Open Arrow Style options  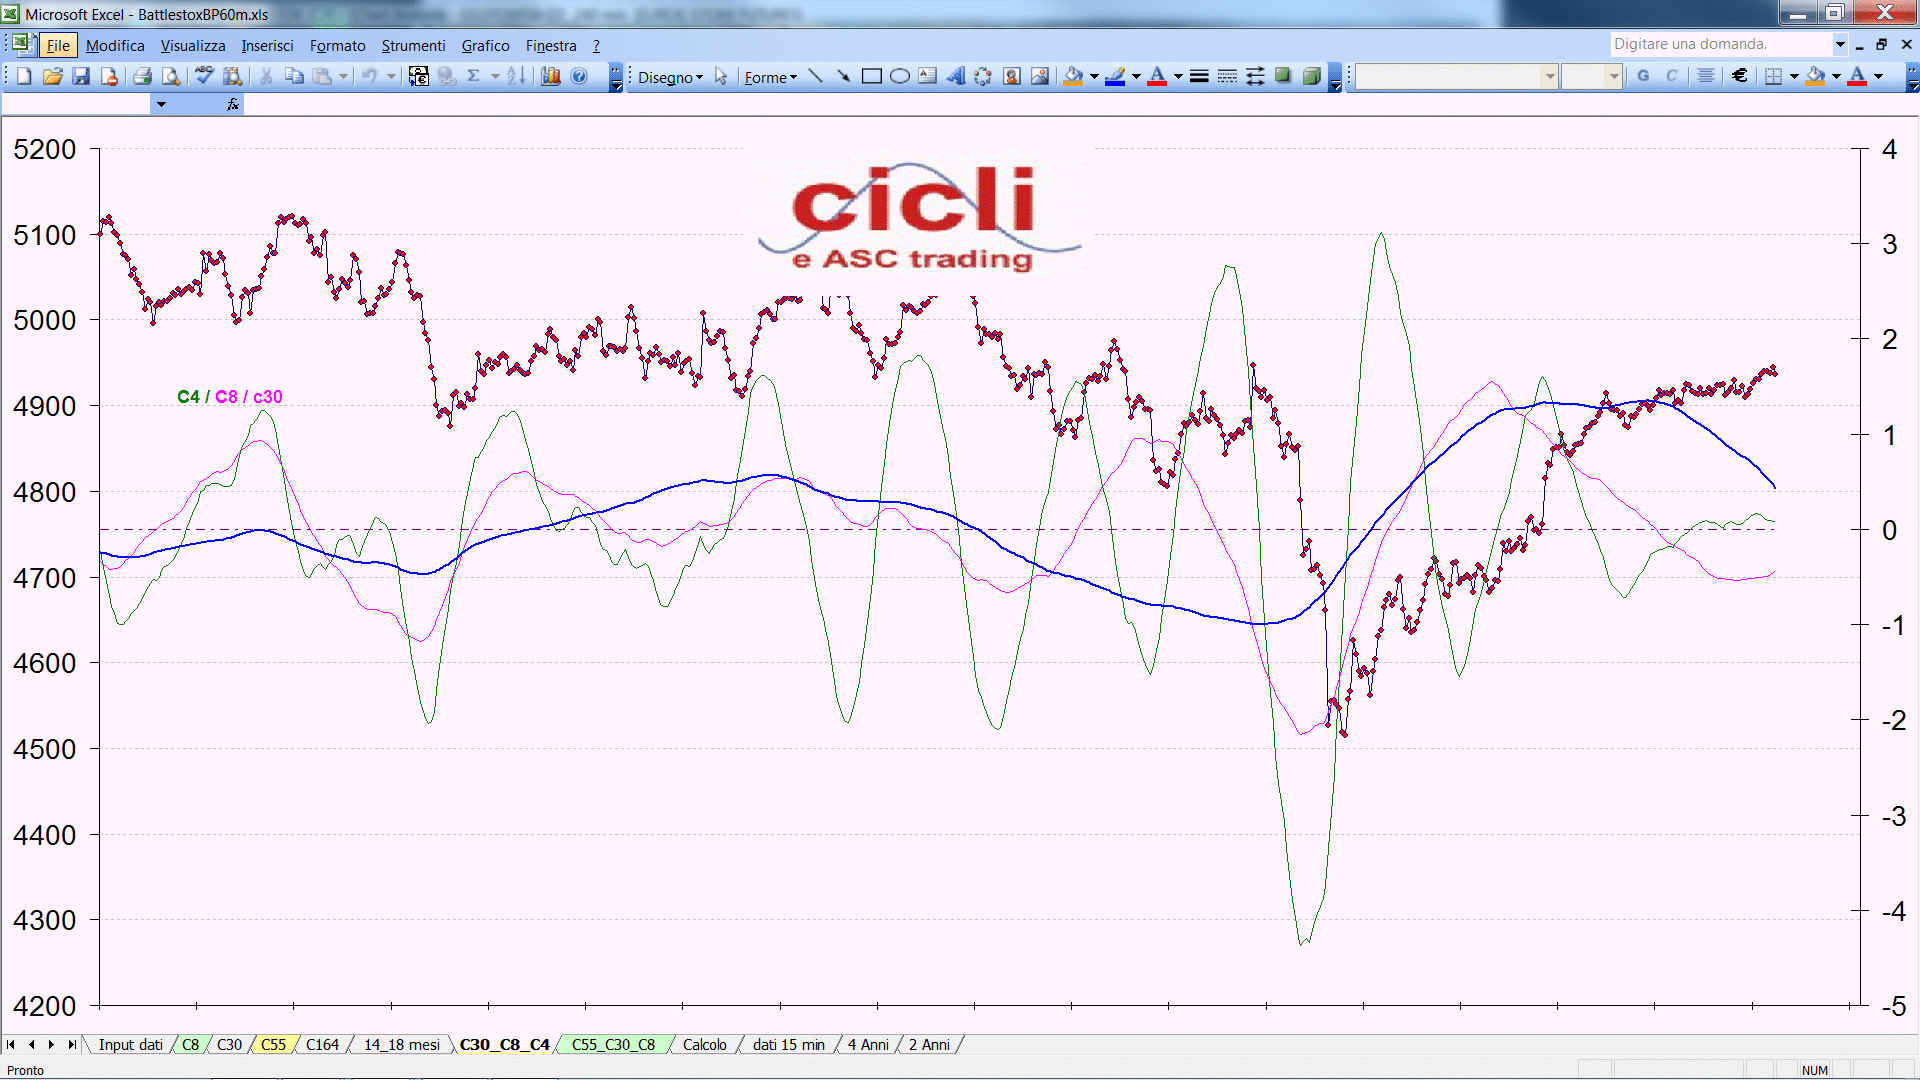pyautogui.click(x=1255, y=76)
